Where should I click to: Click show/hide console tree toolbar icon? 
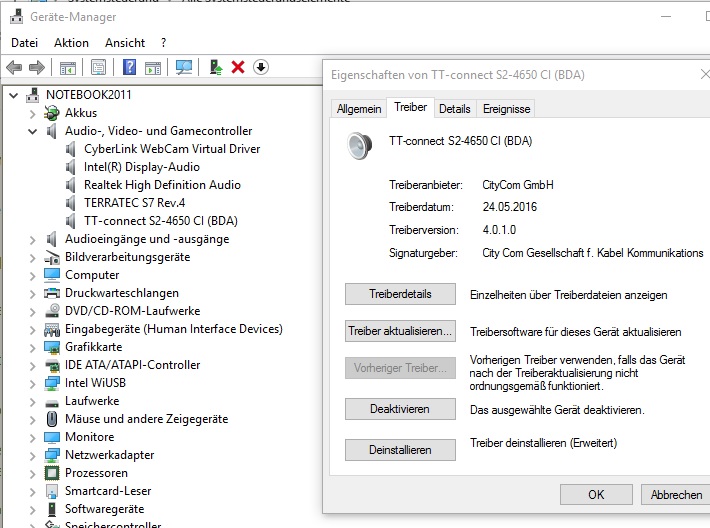point(68,67)
